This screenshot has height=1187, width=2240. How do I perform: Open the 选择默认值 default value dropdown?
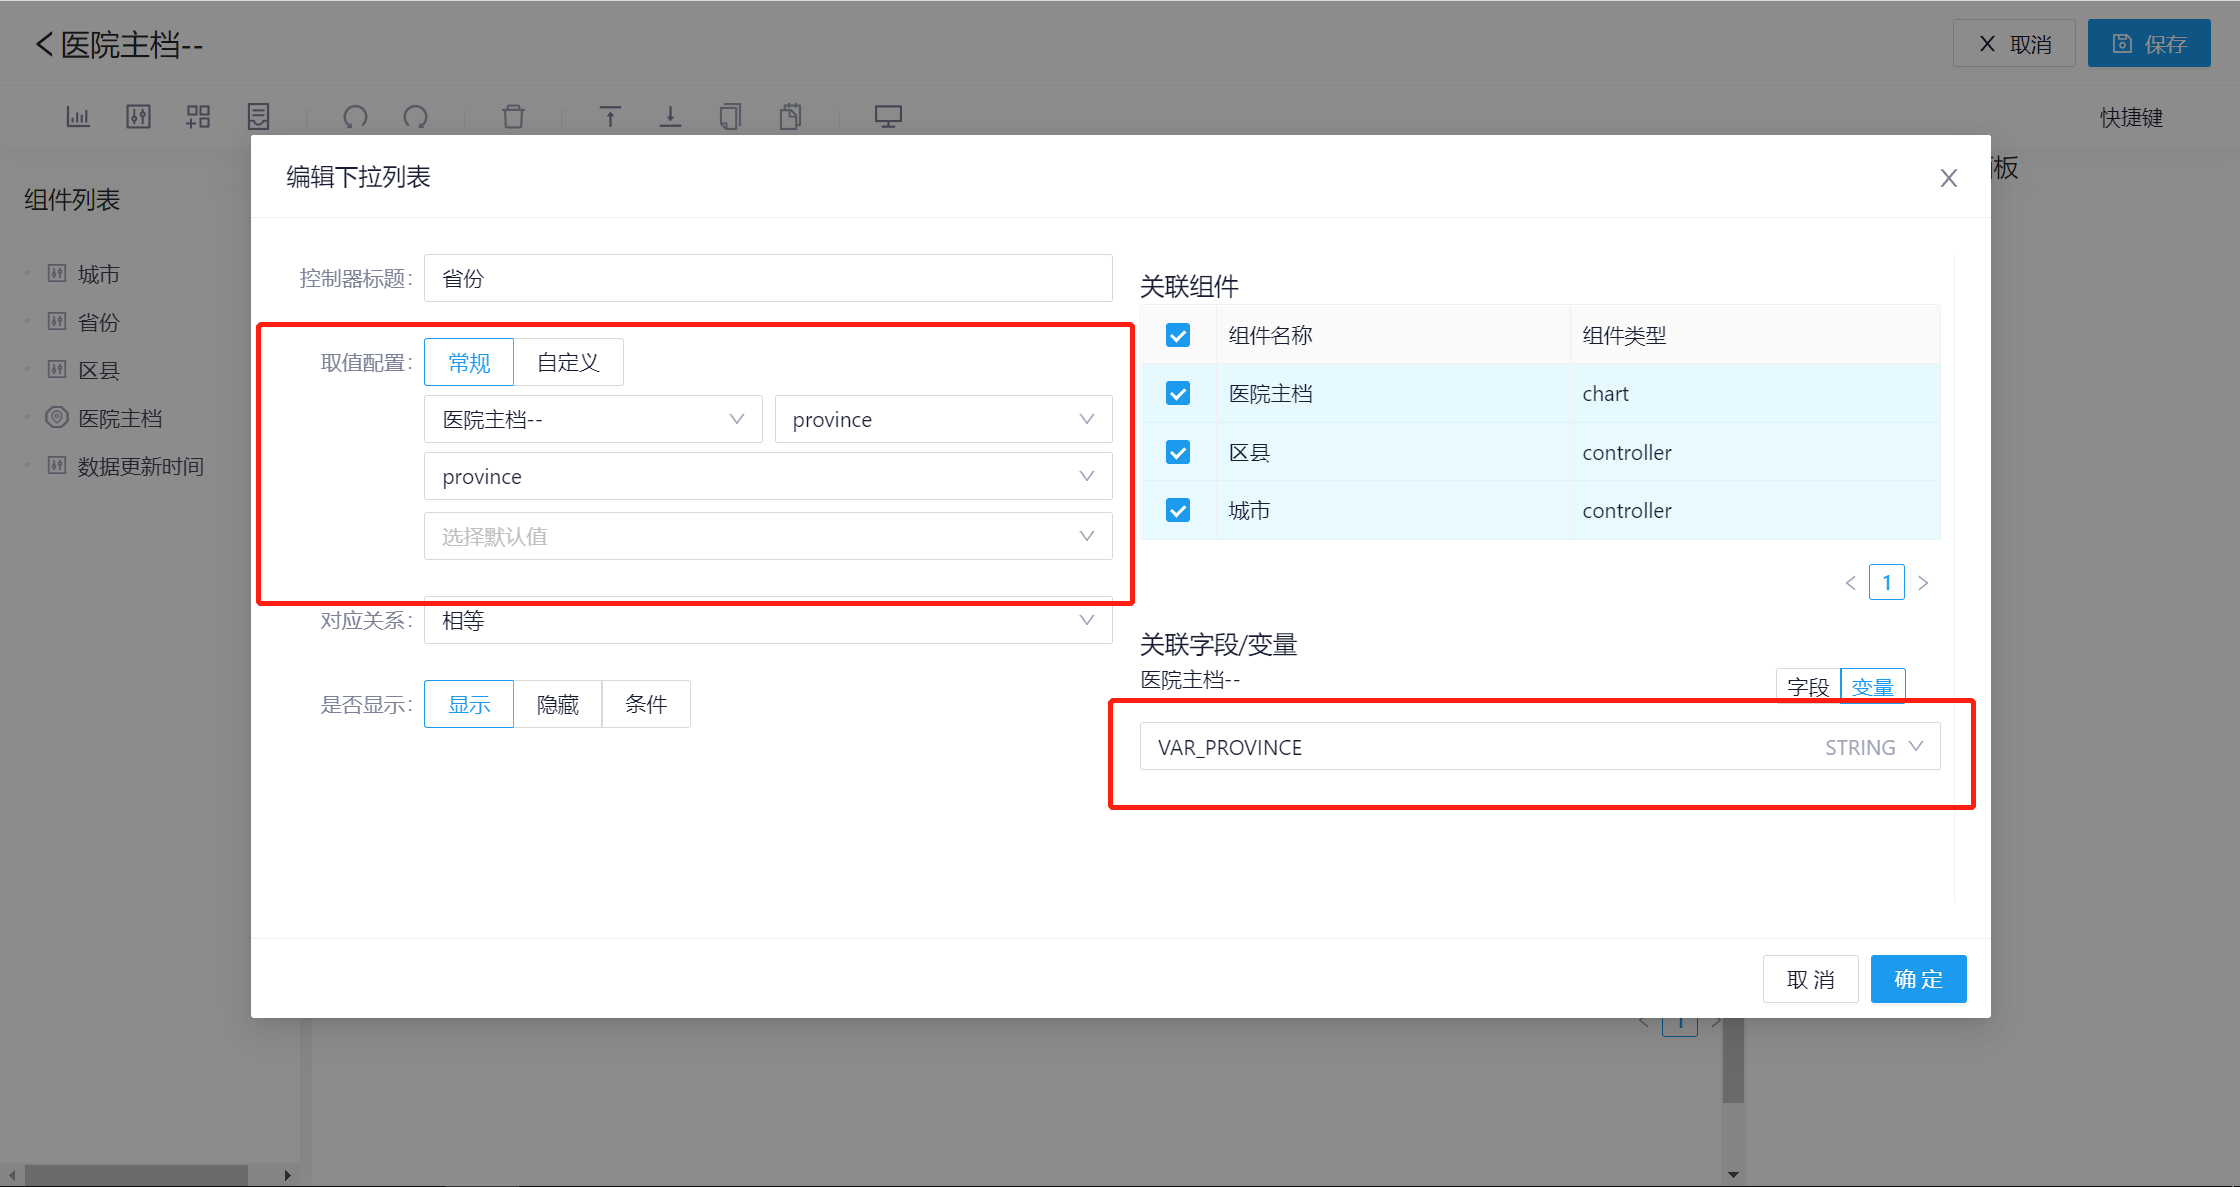click(767, 537)
